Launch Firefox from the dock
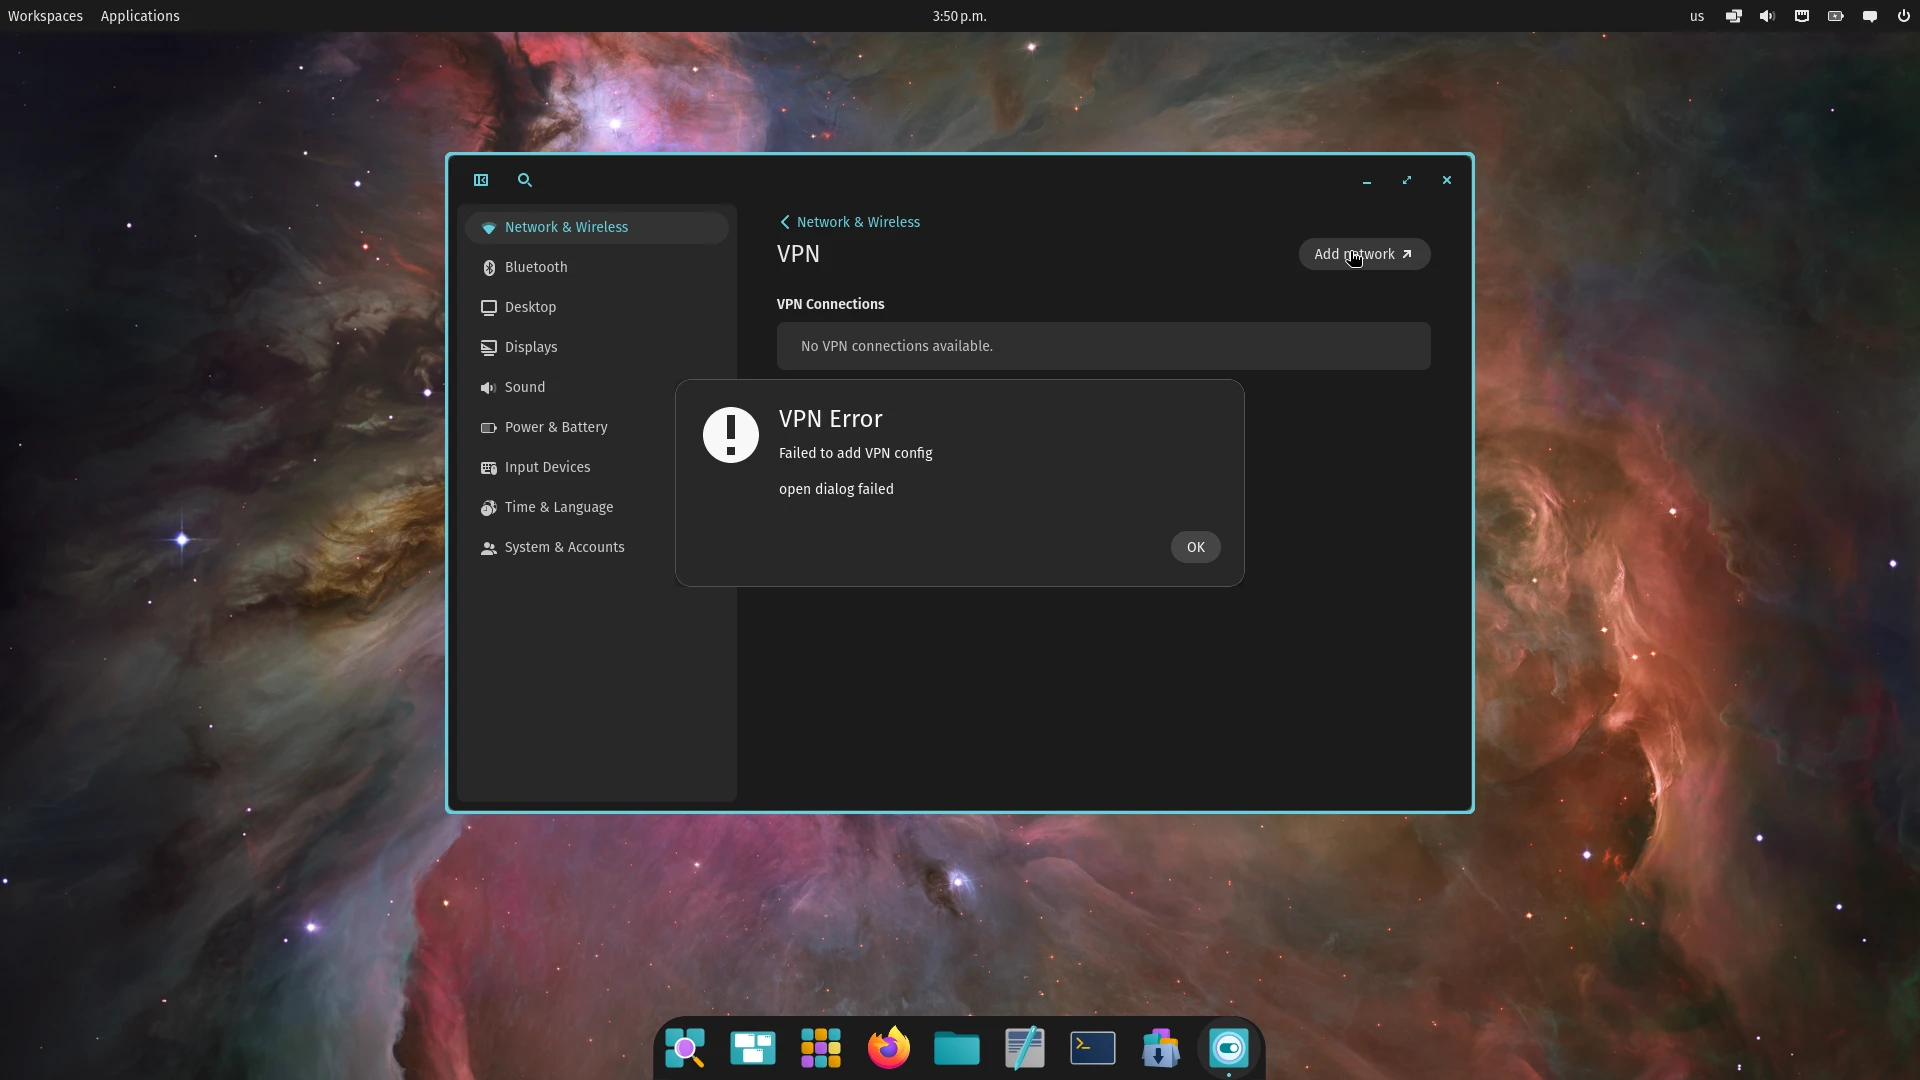 click(888, 1047)
